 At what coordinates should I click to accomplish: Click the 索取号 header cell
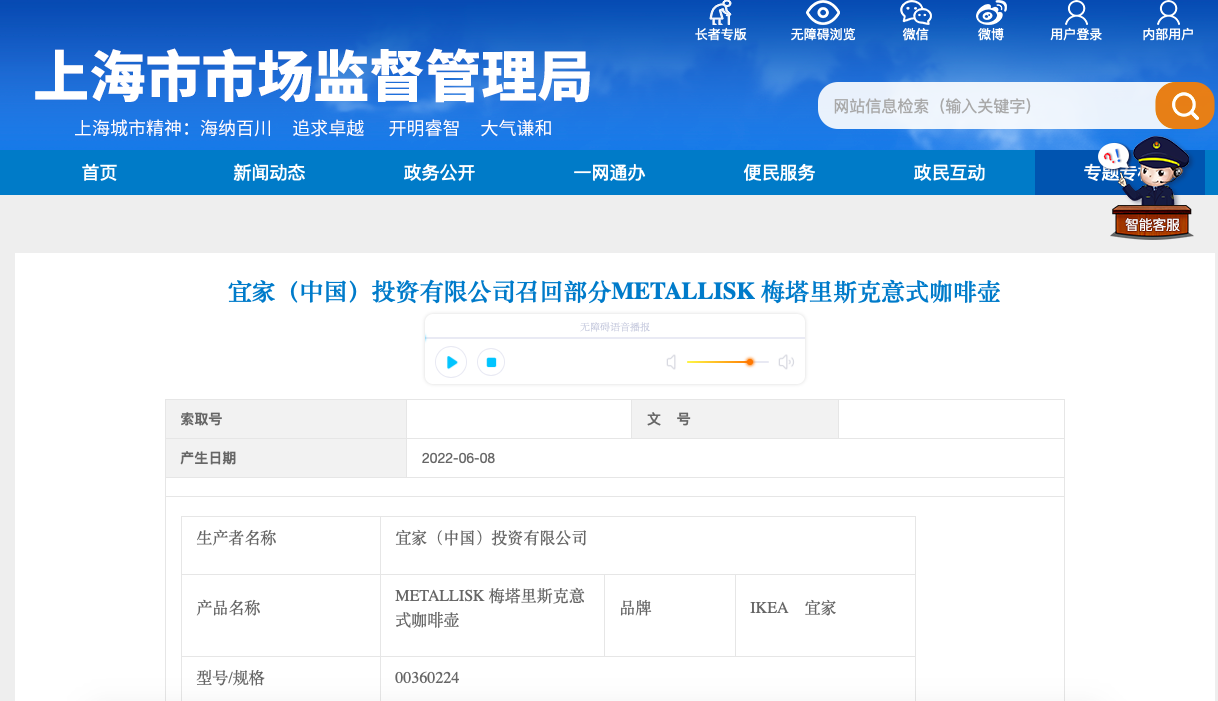pos(286,419)
